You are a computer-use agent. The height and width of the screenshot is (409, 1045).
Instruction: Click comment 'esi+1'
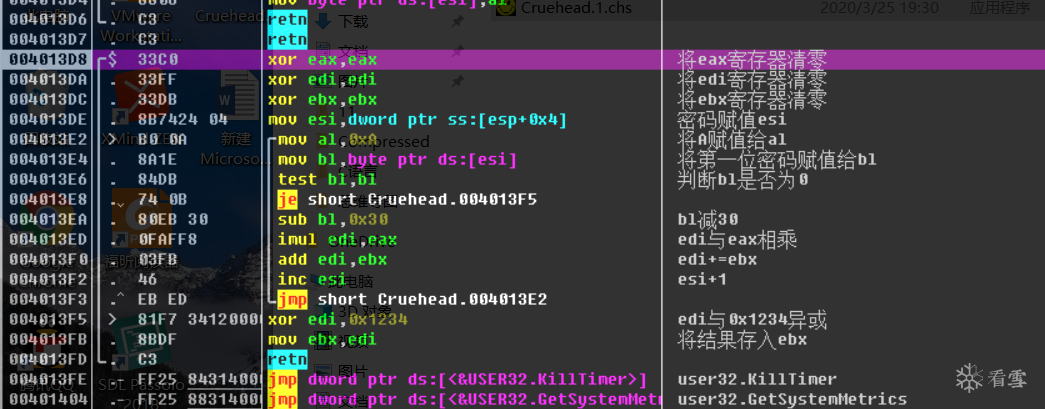coord(702,279)
